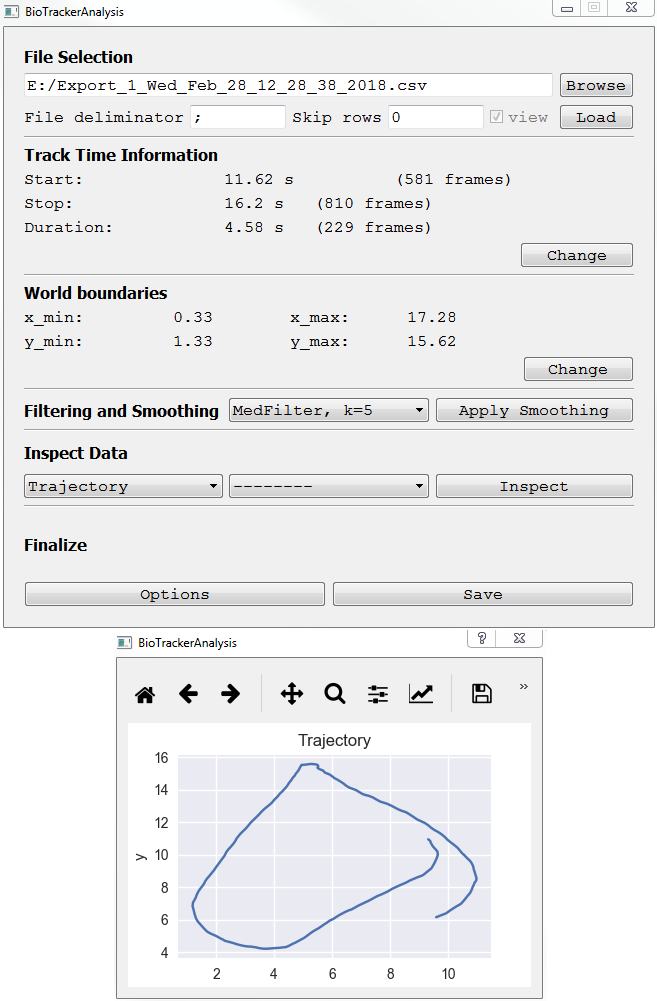The width and height of the screenshot is (657, 1001).
Task: Click the Trajectory plot title
Action: coord(335,741)
